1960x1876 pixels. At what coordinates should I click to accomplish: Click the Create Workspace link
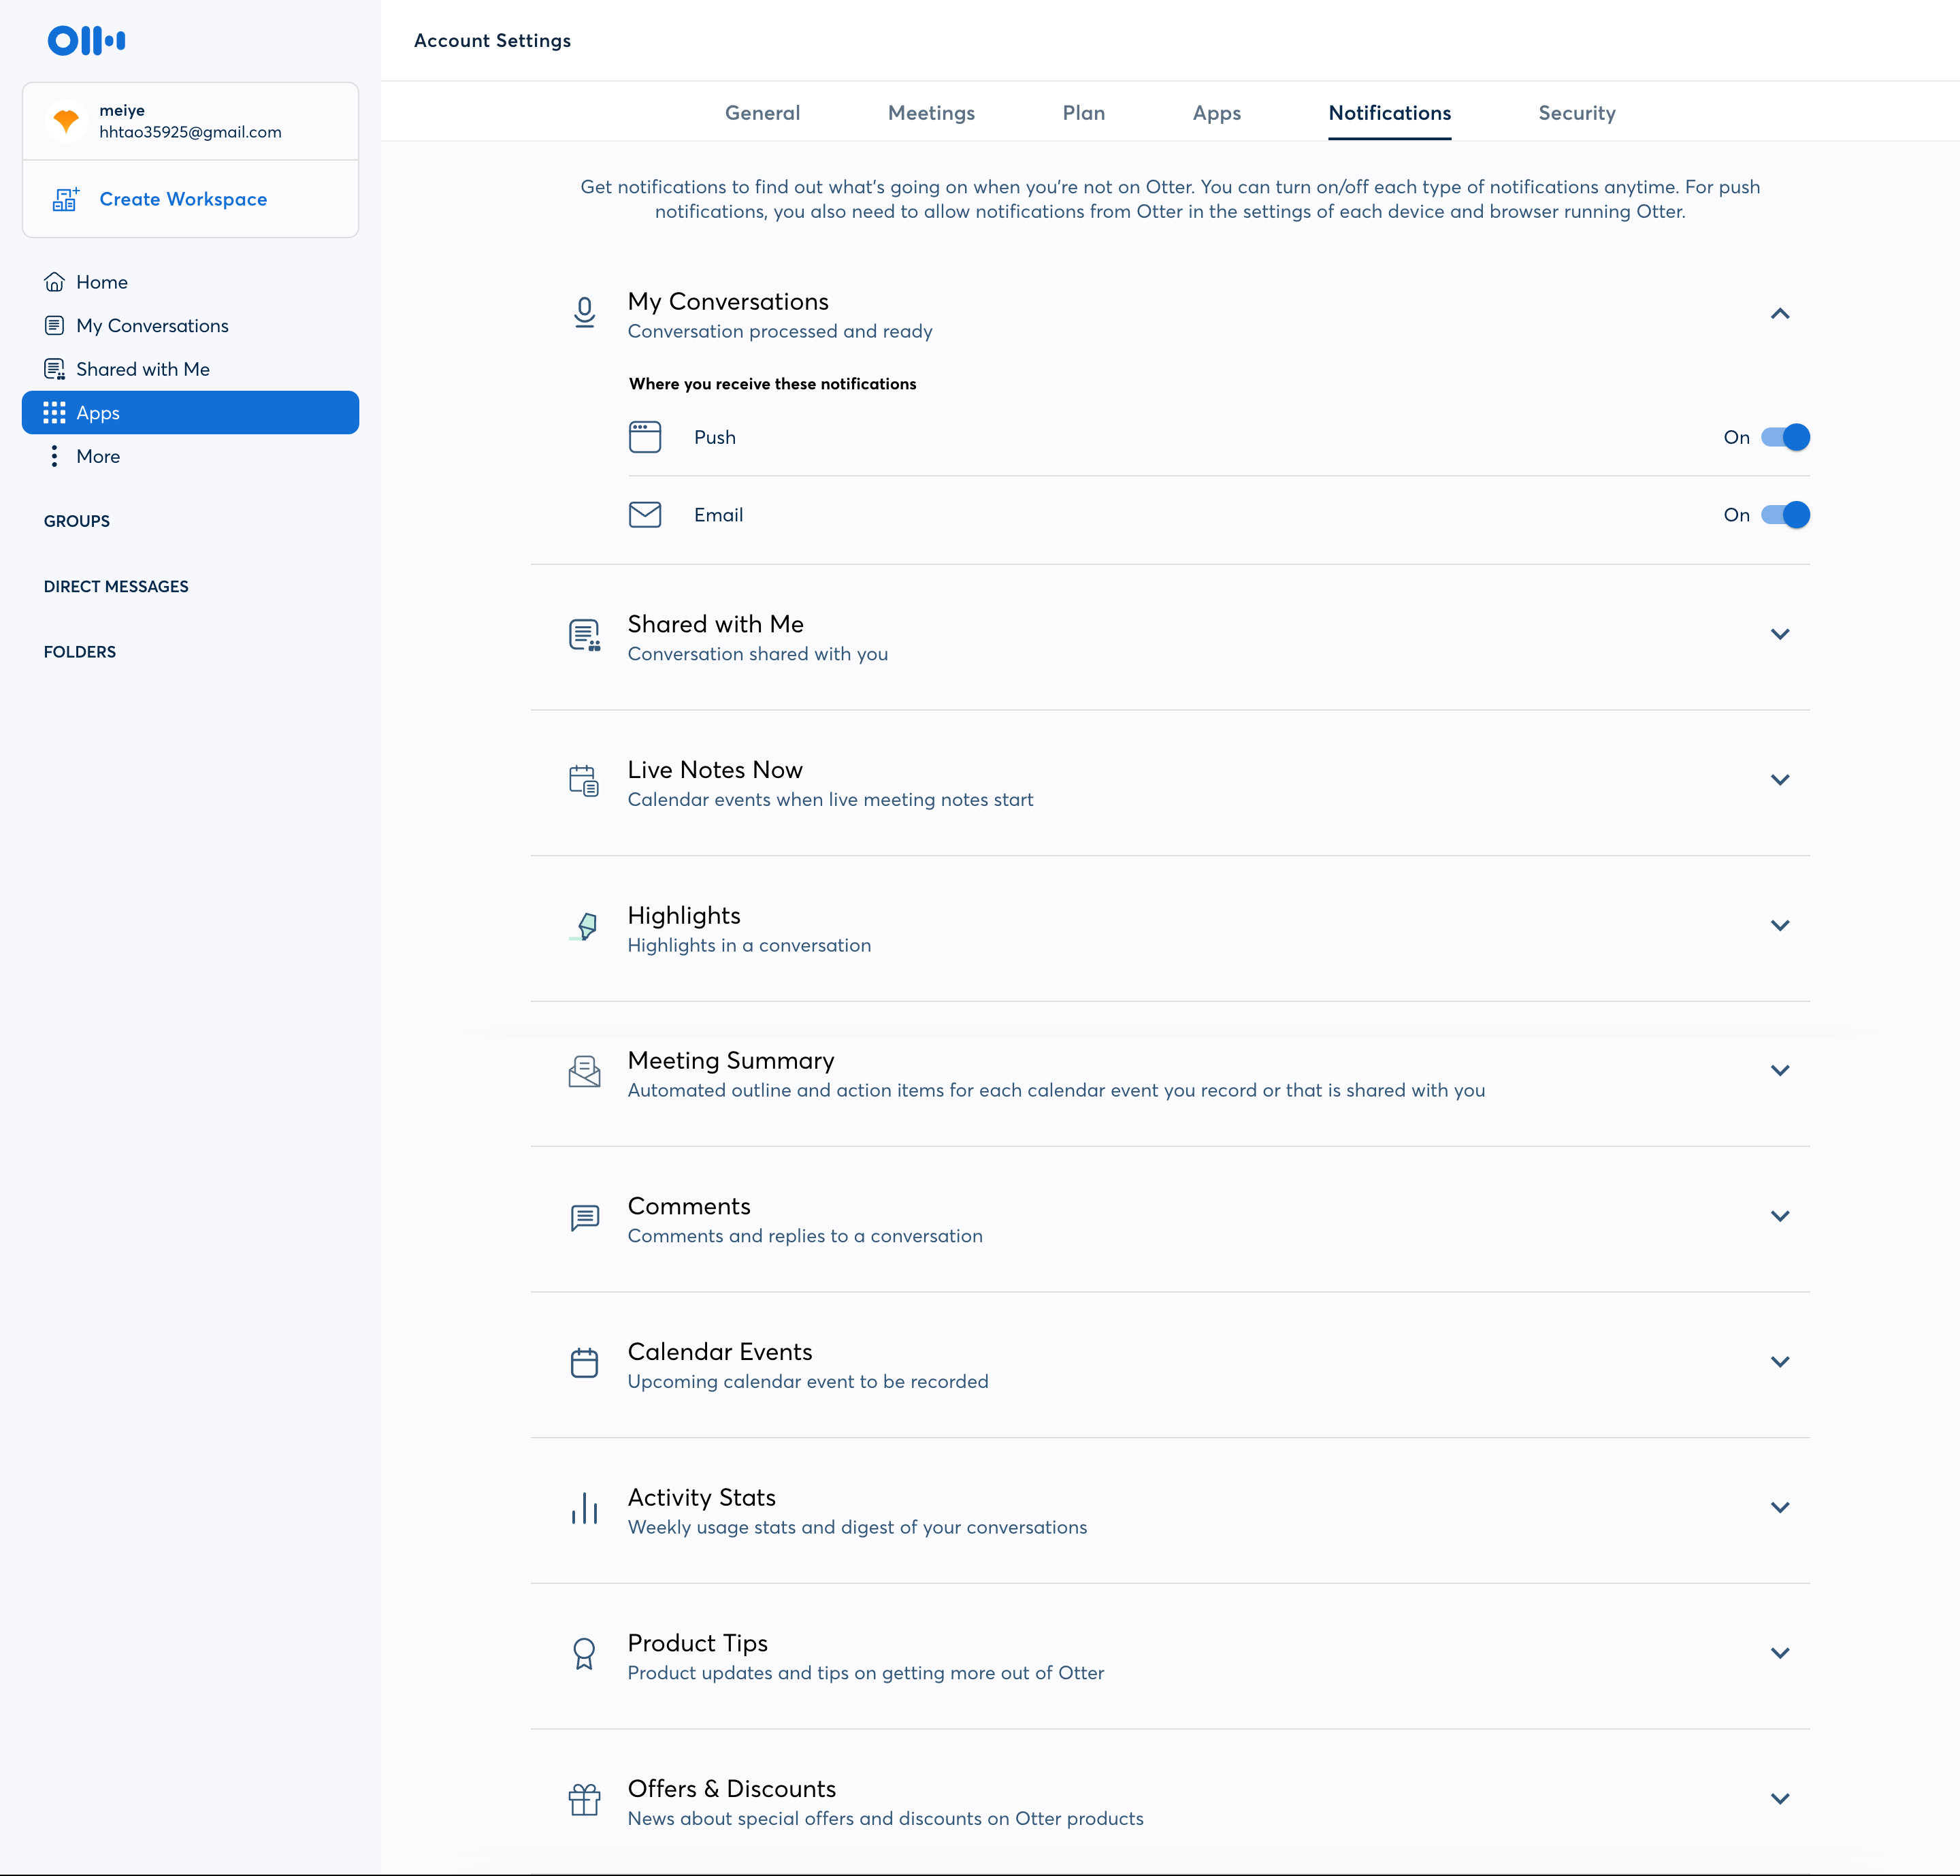(x=183, y=199)
